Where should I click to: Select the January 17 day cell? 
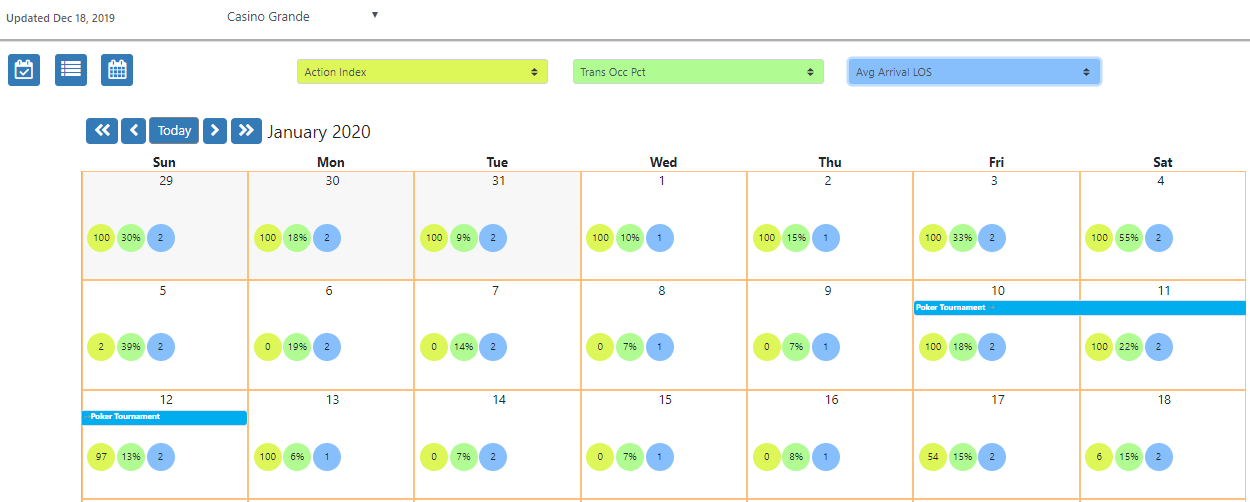996,444
